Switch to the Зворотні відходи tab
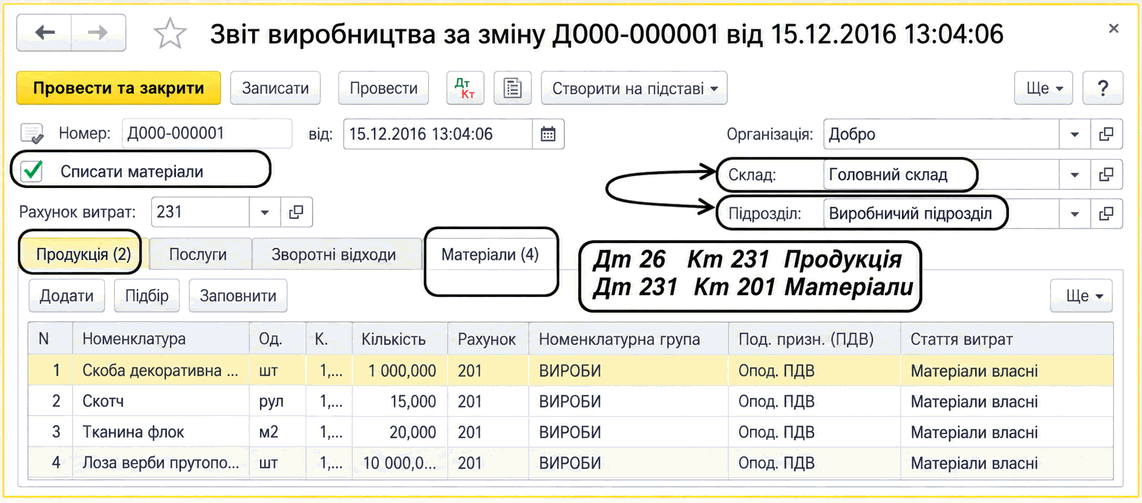 pos(334,256)
